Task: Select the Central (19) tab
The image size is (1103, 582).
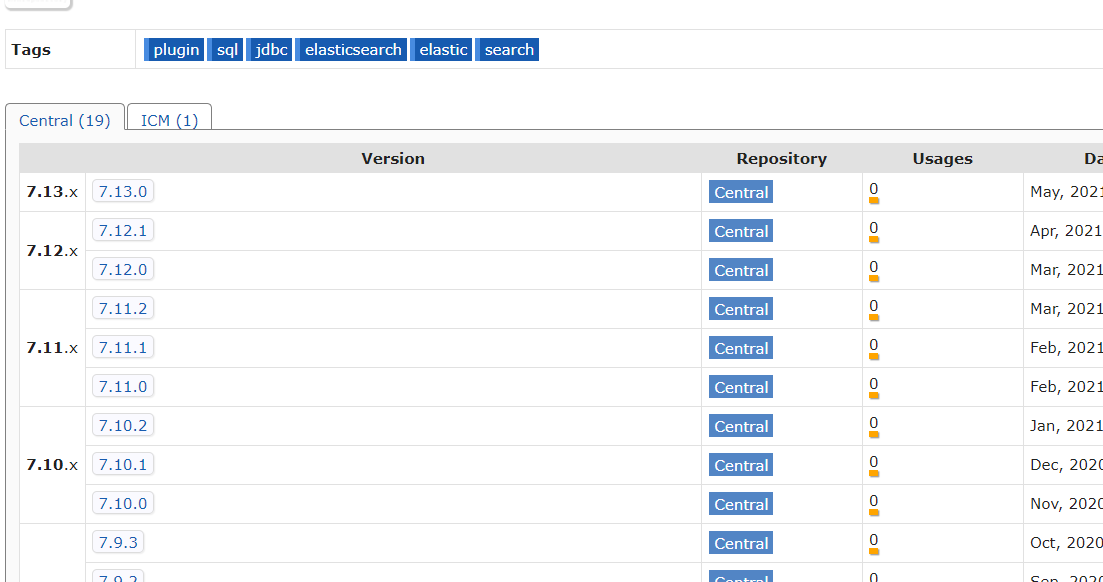Action: click(65, 120)
